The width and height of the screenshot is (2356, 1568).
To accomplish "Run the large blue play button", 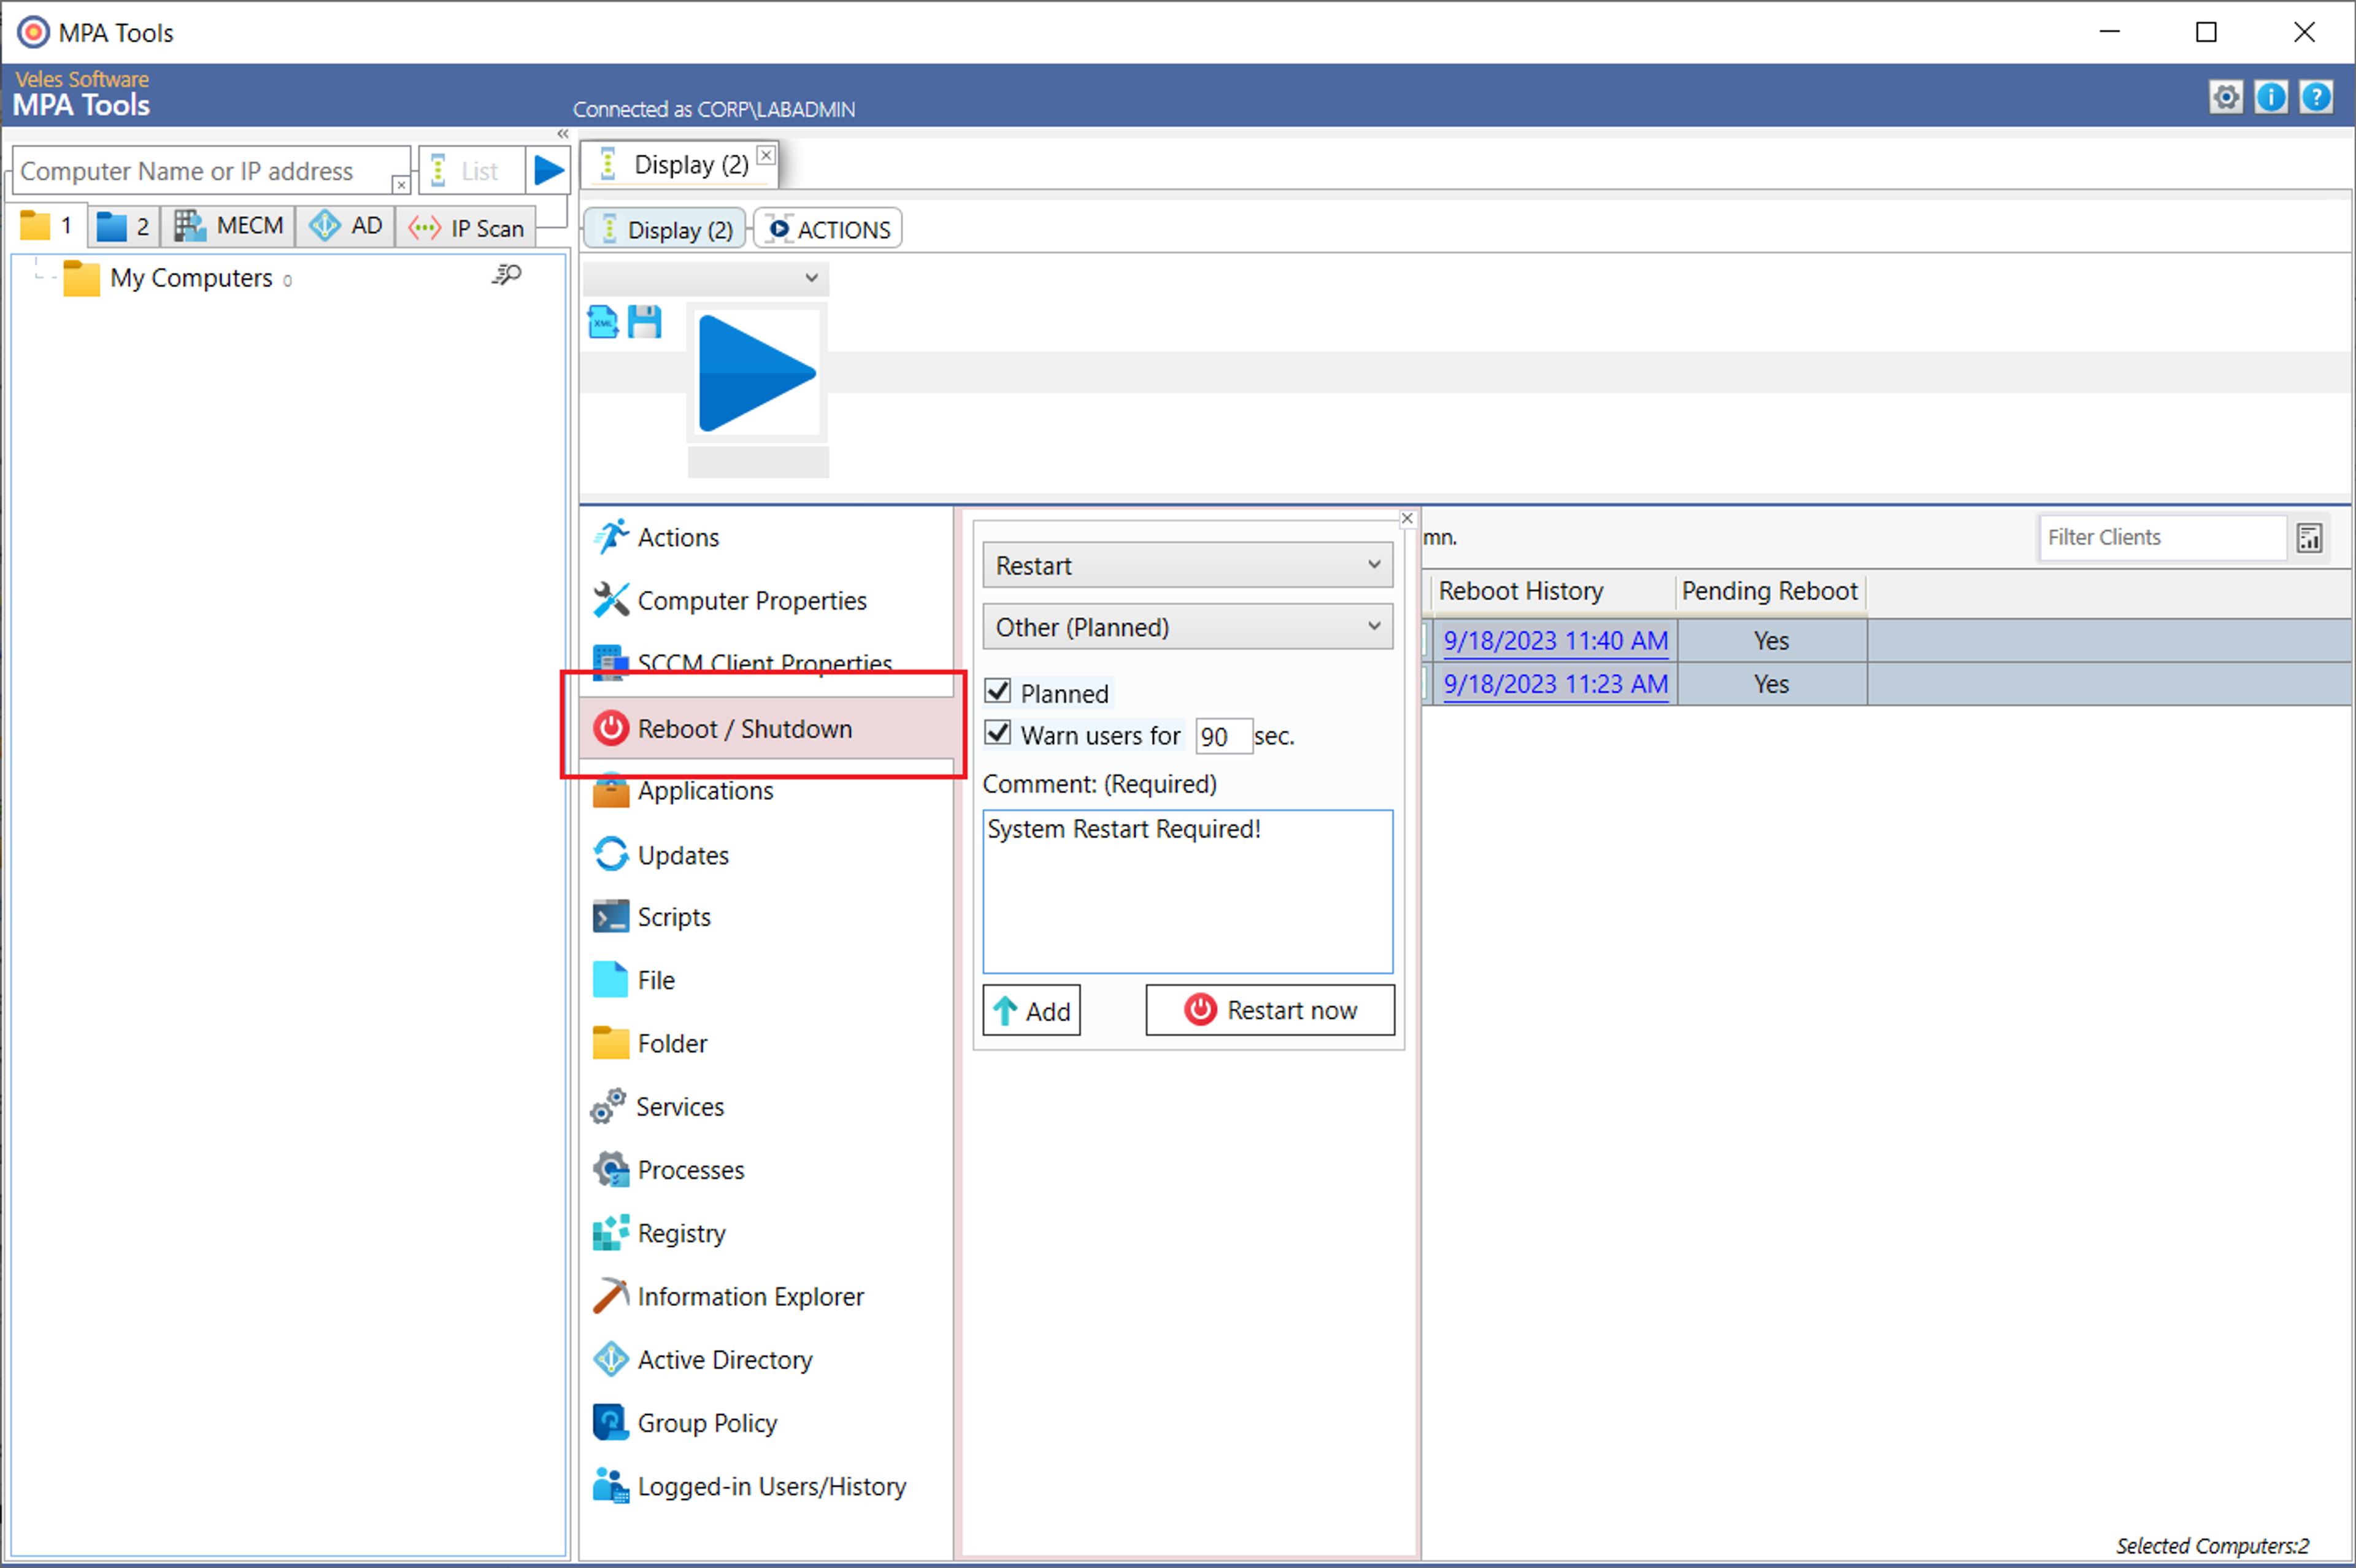I will (756, 374).
